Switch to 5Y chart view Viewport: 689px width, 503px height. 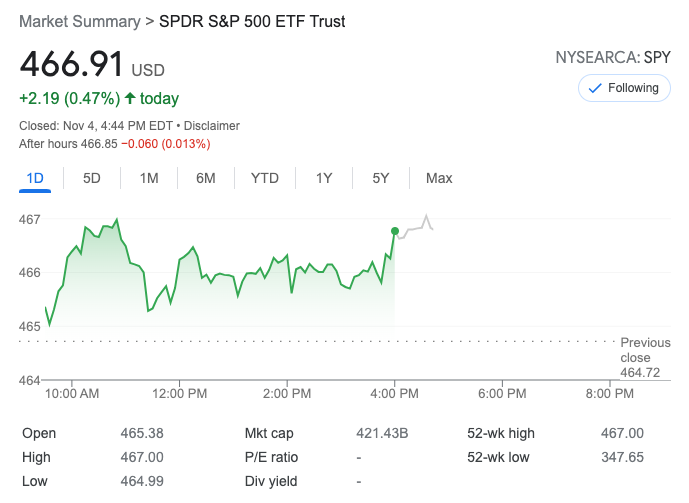tap(381, 178)
